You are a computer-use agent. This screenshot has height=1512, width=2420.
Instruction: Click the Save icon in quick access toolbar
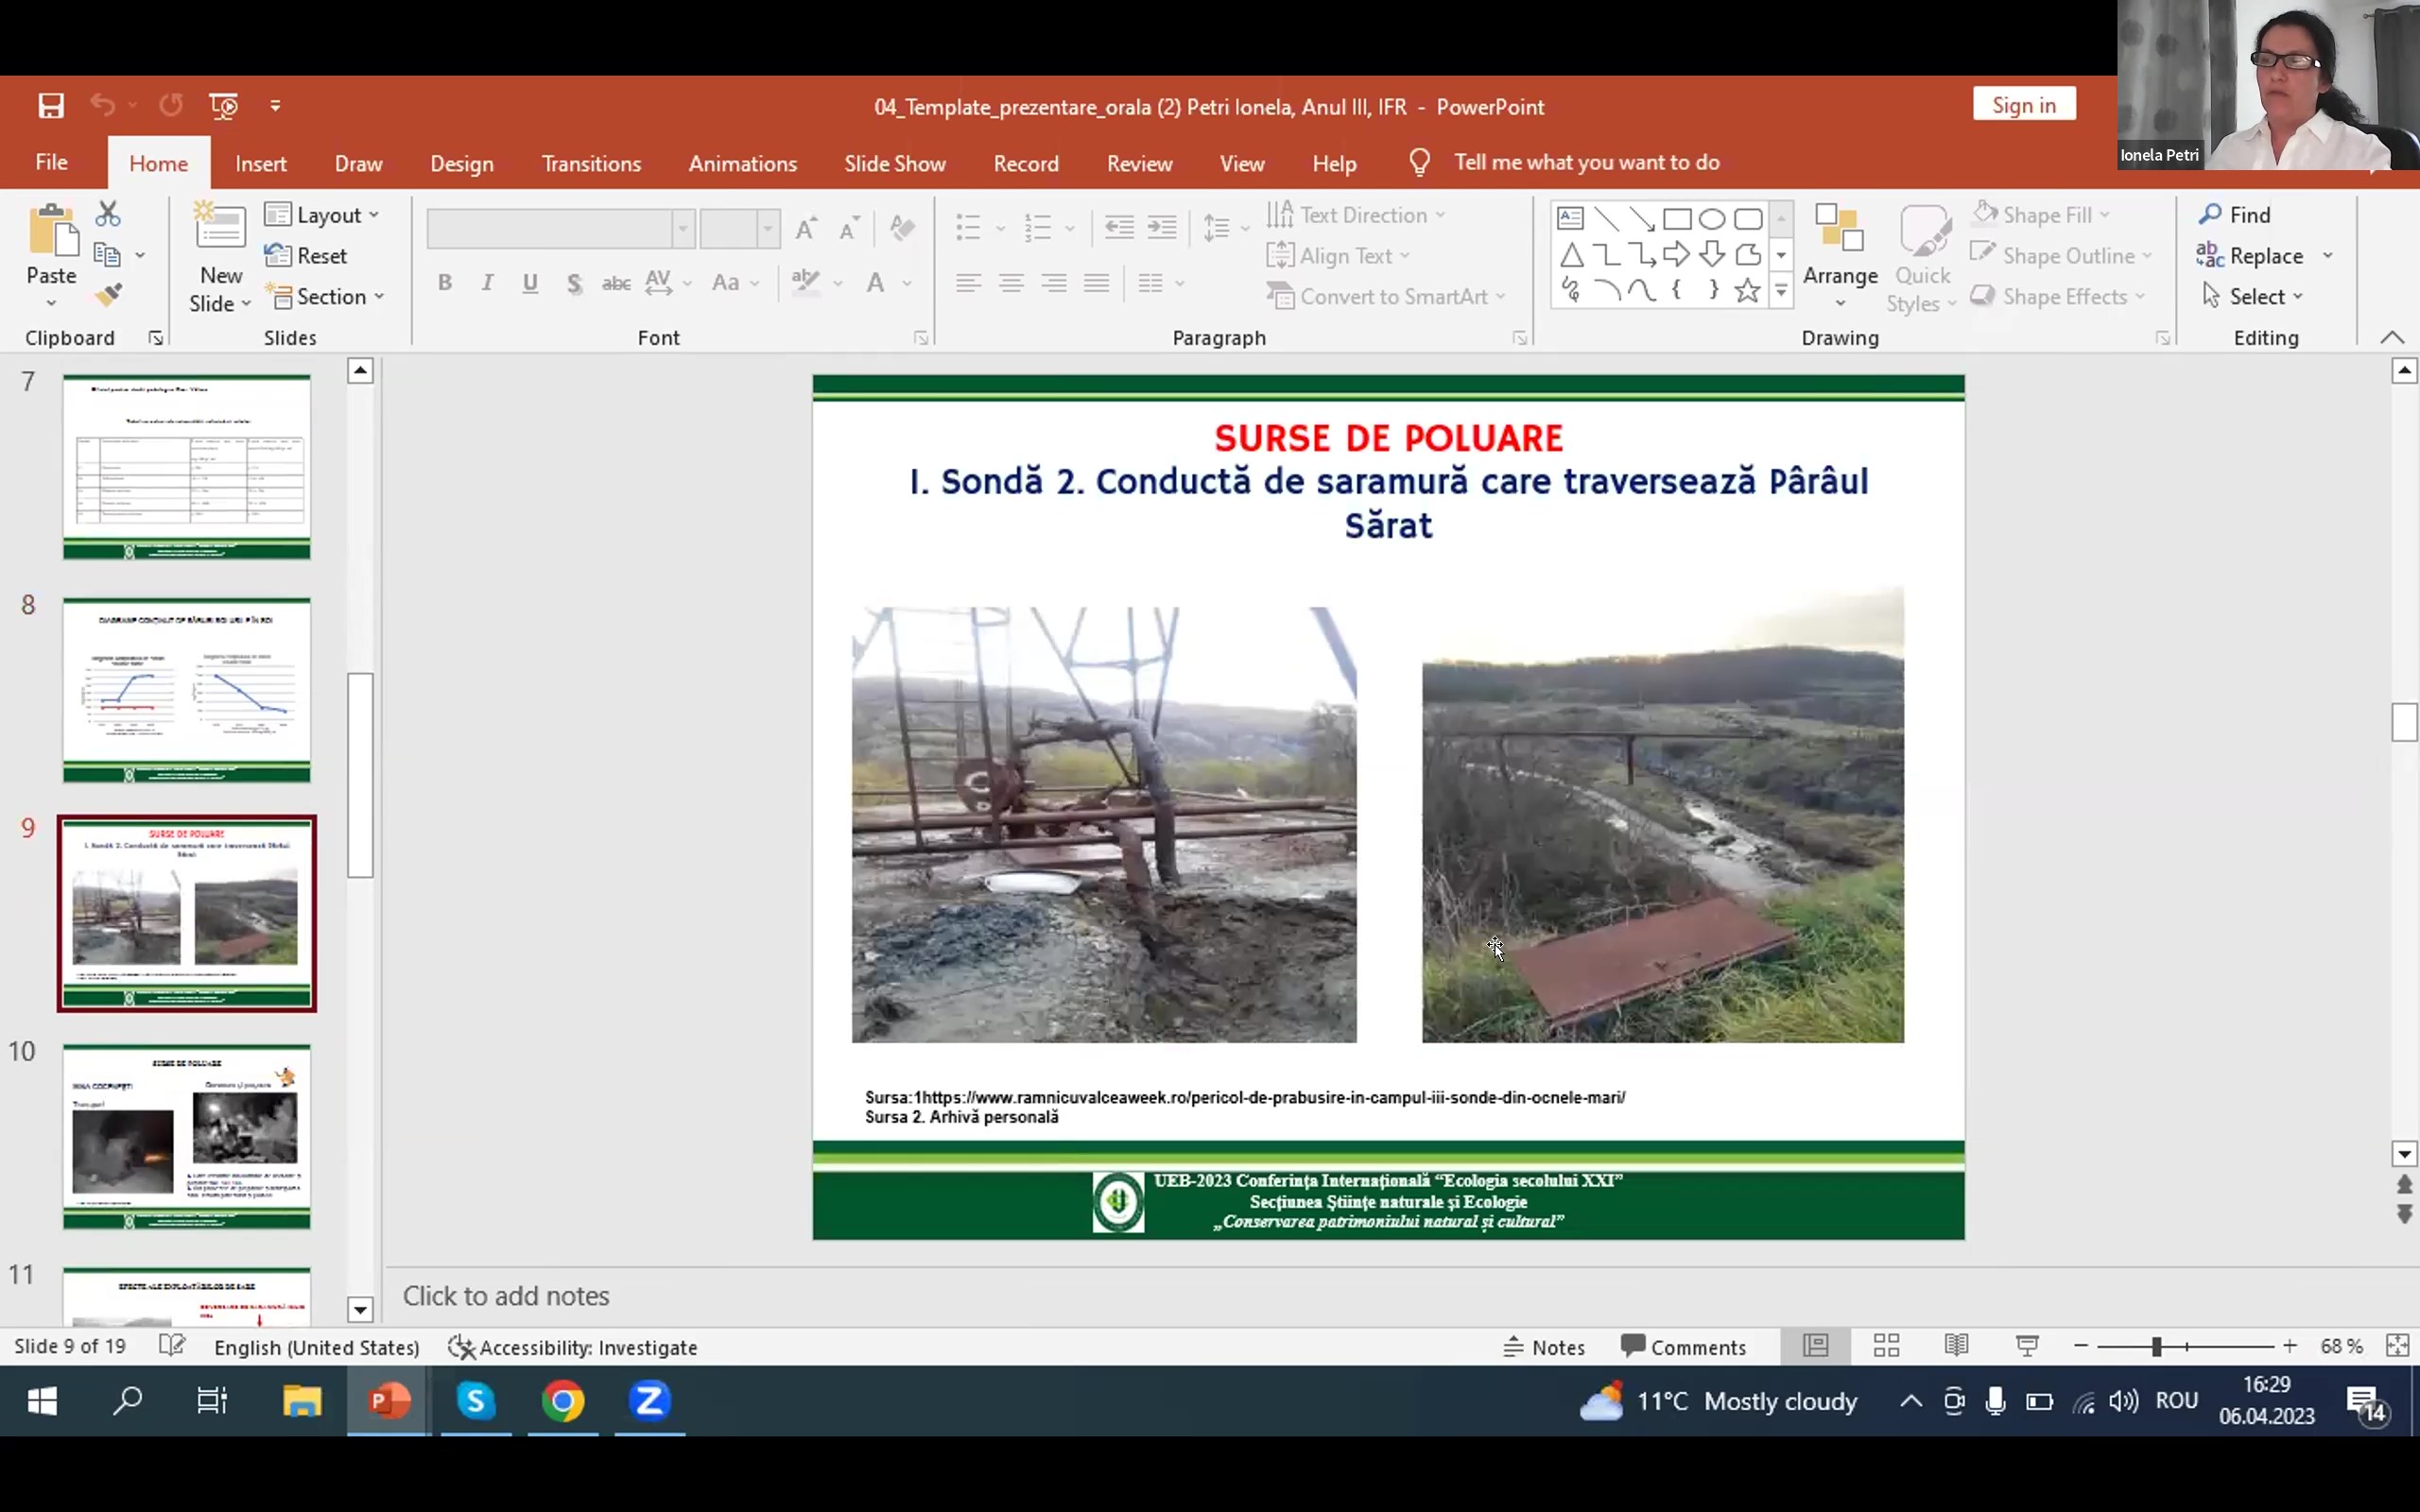pos(51,106)
